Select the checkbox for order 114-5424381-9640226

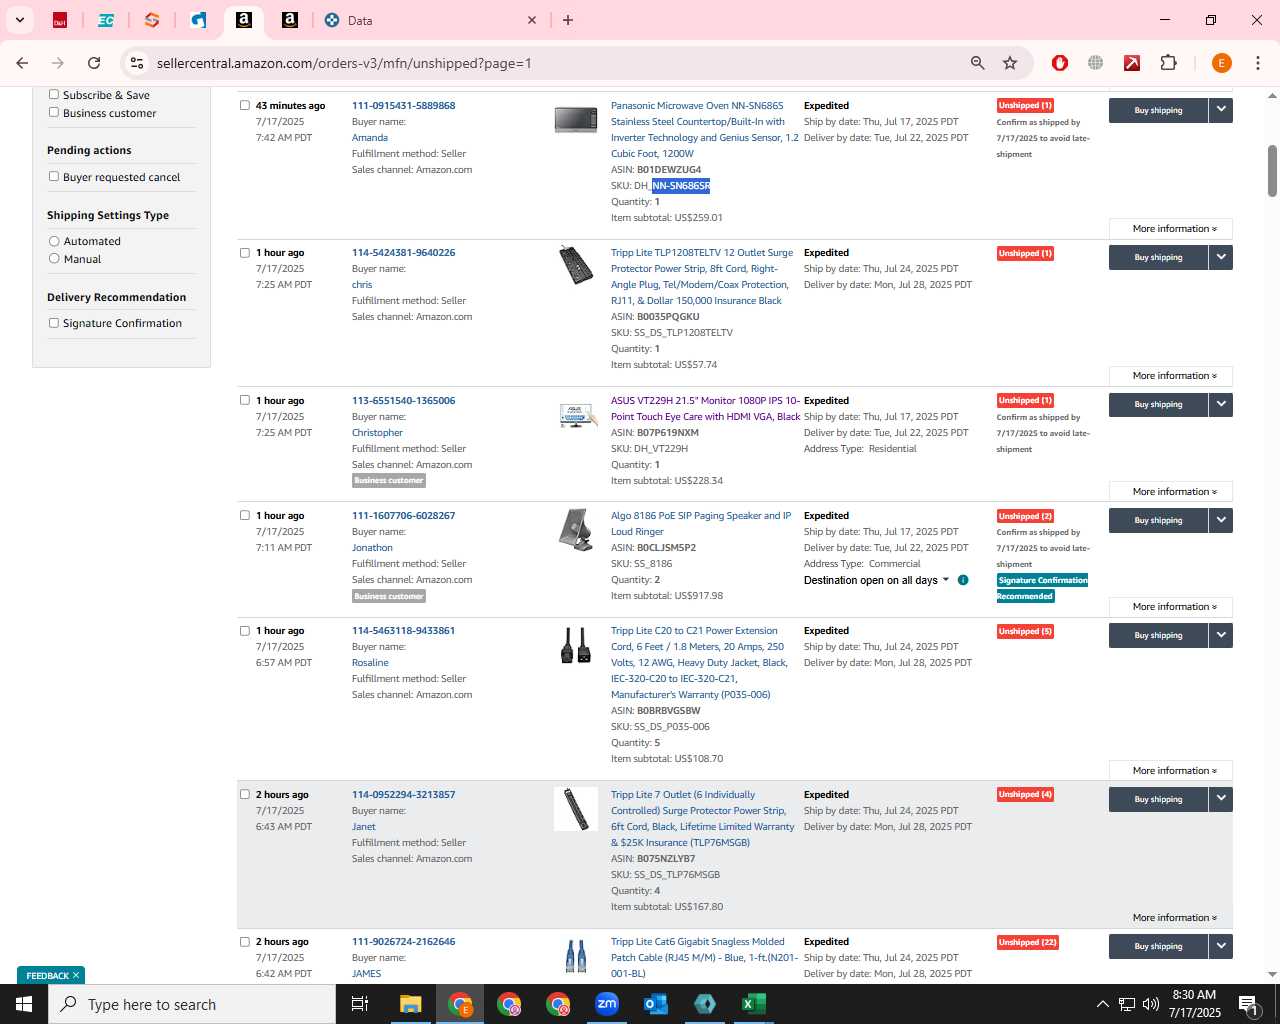click(244, 252)
